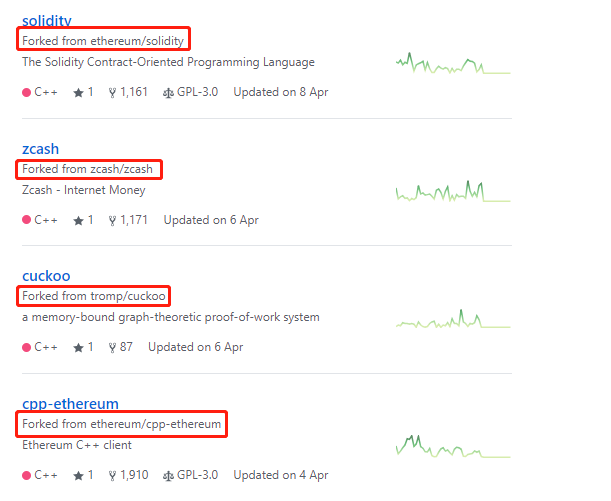Screen dimensions: 611x501
Task: Click the fork icon beside 1,161
Action: [112, 93]
